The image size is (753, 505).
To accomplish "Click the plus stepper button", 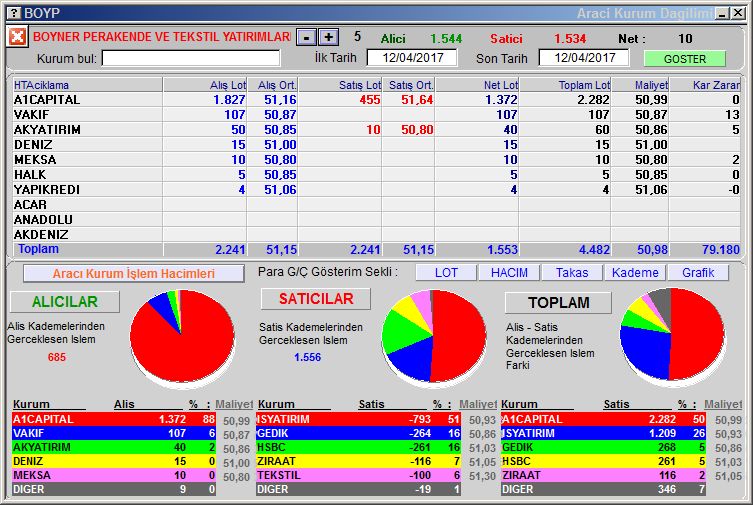I will click(x=328, y=37).
